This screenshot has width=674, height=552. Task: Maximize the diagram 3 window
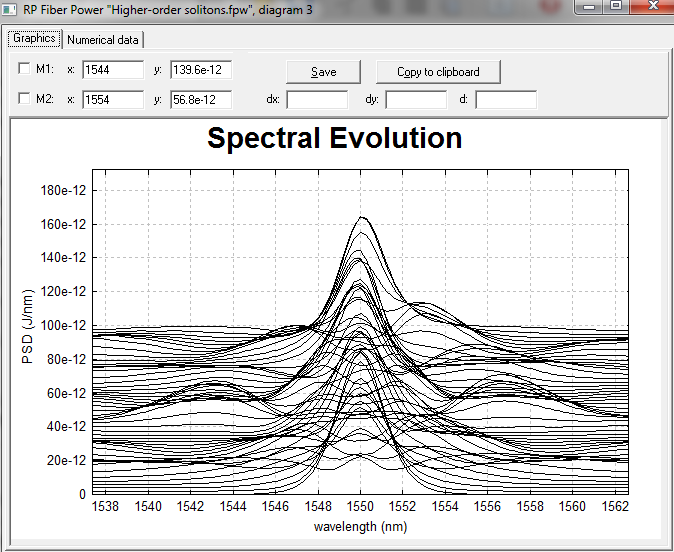click(x=616, y=7)
